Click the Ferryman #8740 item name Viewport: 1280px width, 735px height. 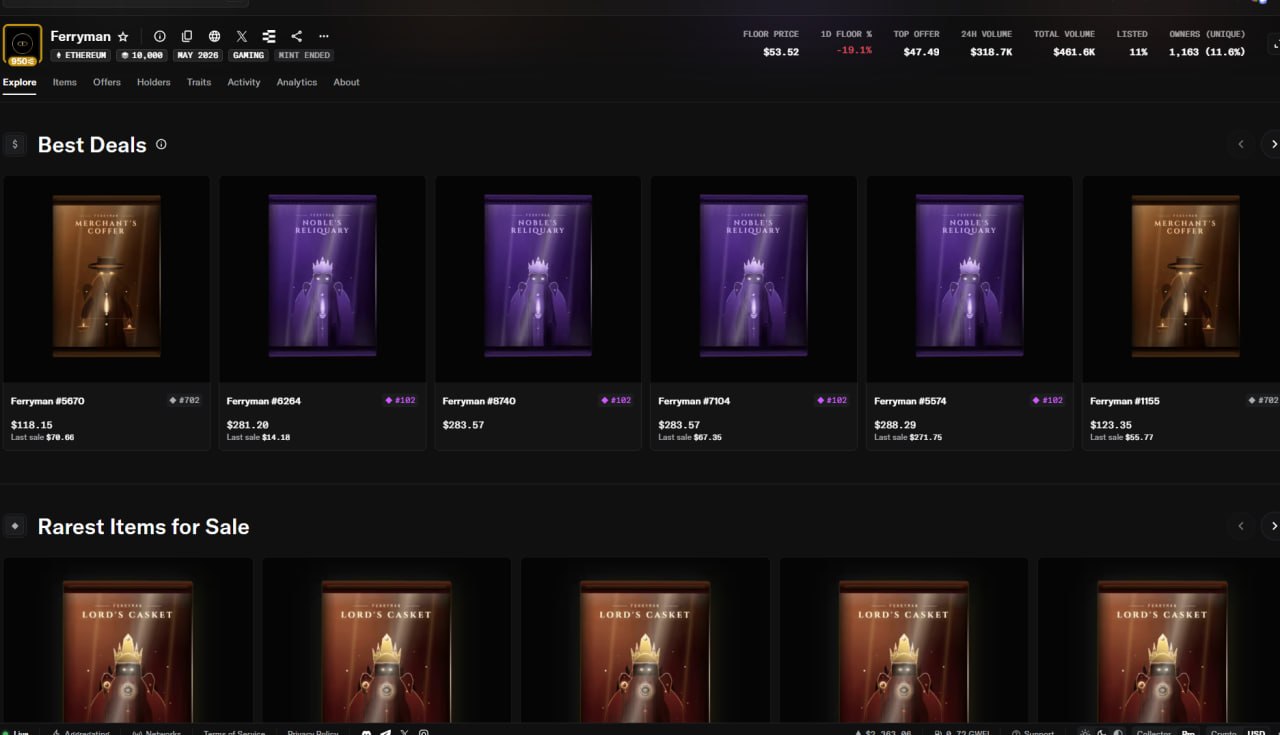point(480,401)
